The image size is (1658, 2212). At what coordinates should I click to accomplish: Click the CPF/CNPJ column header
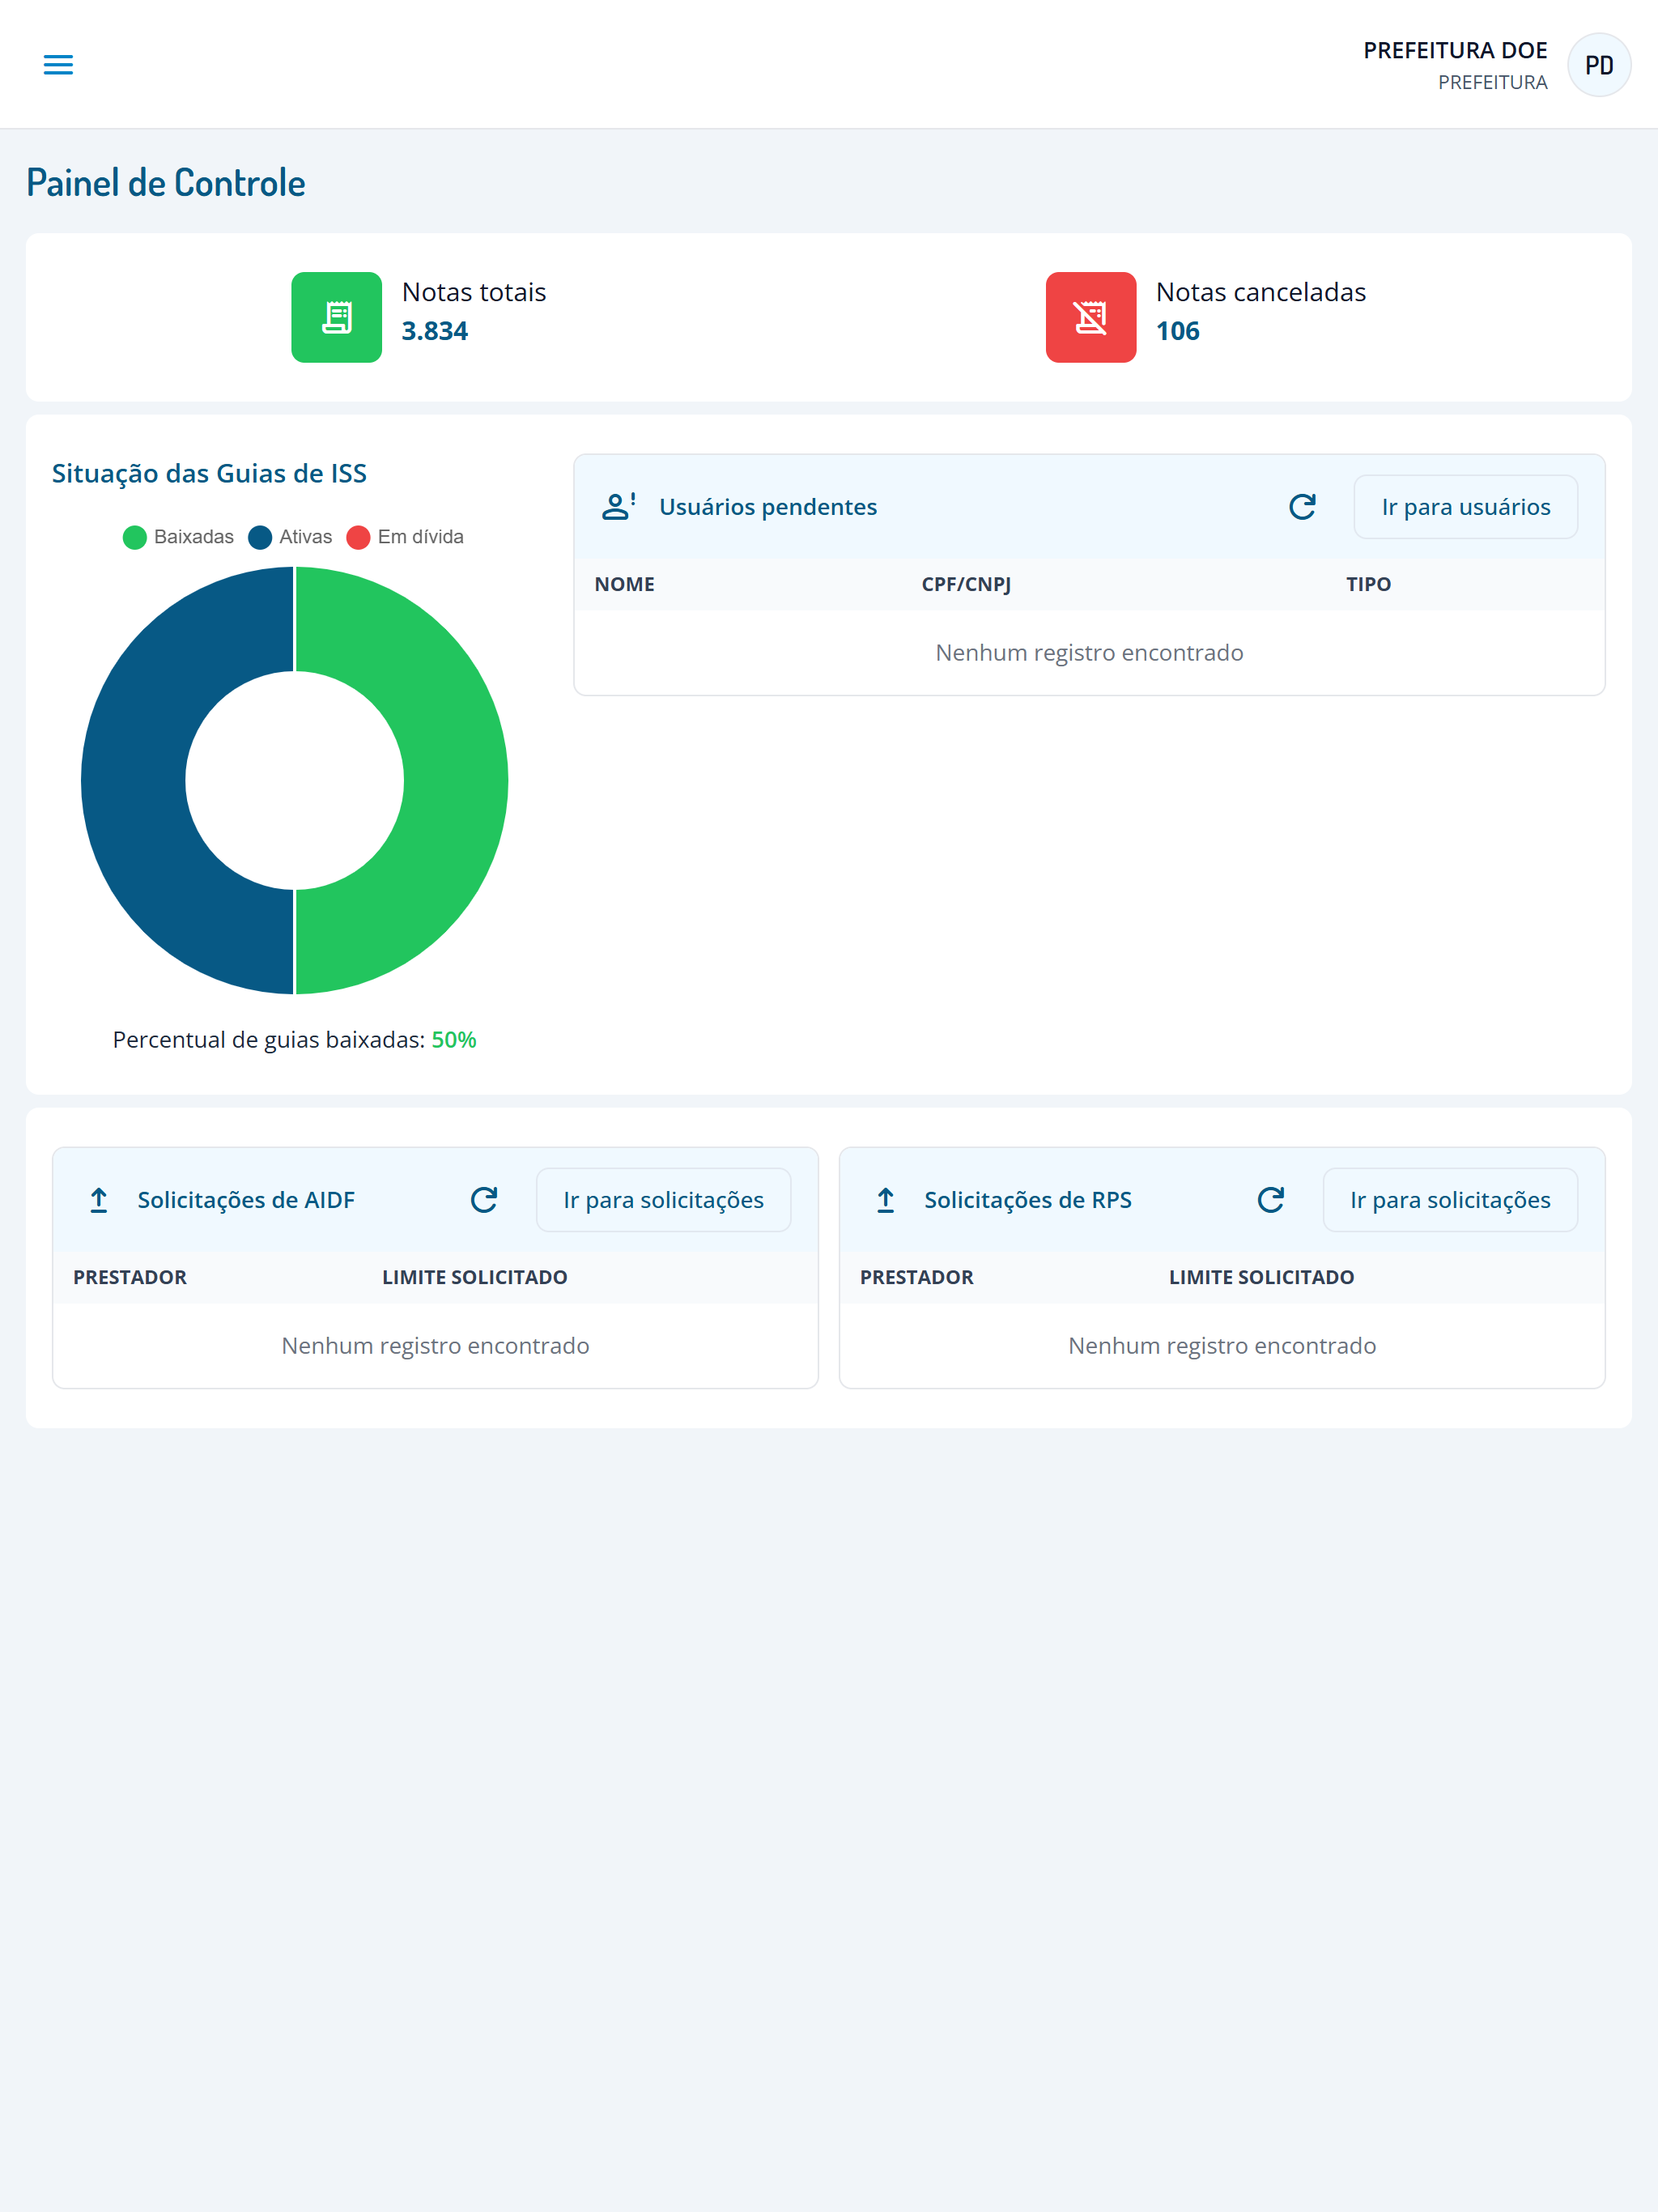966,584
